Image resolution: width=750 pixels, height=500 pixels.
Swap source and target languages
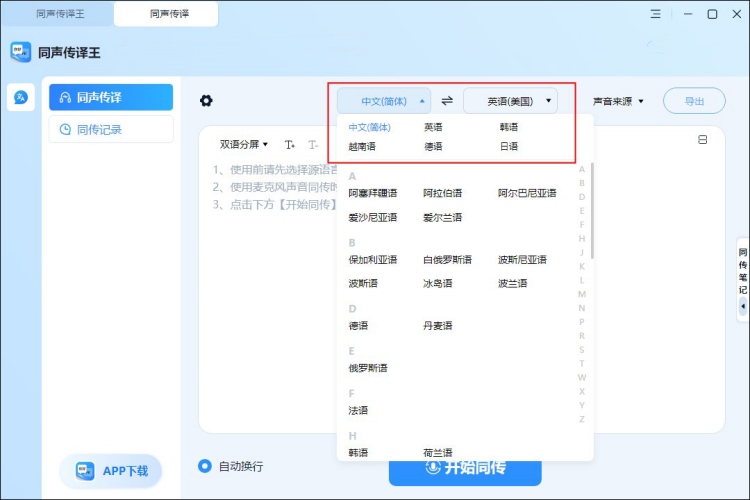[447, 101]
